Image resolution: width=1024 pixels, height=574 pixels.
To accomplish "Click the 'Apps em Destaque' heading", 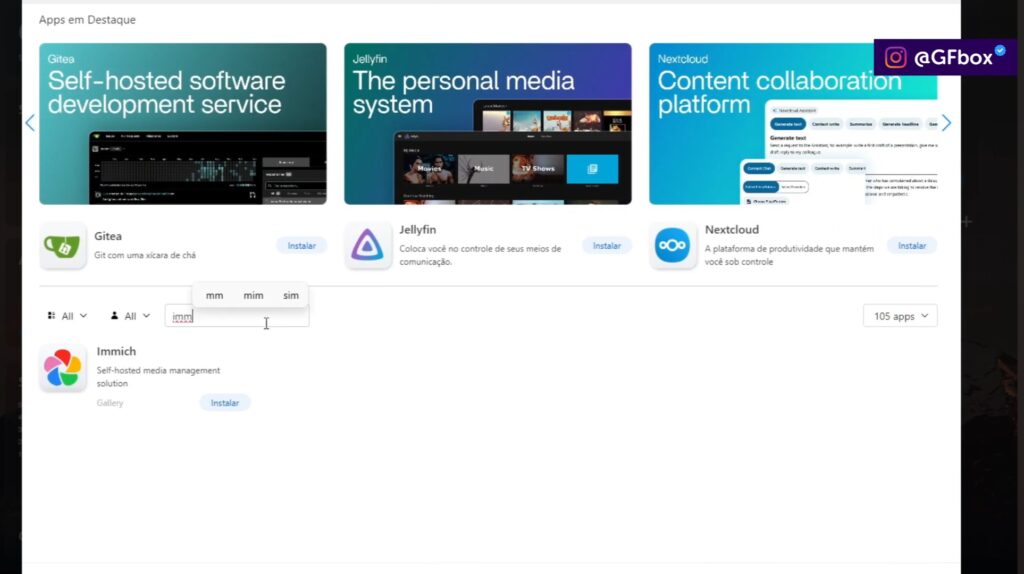I will (87, 20).
